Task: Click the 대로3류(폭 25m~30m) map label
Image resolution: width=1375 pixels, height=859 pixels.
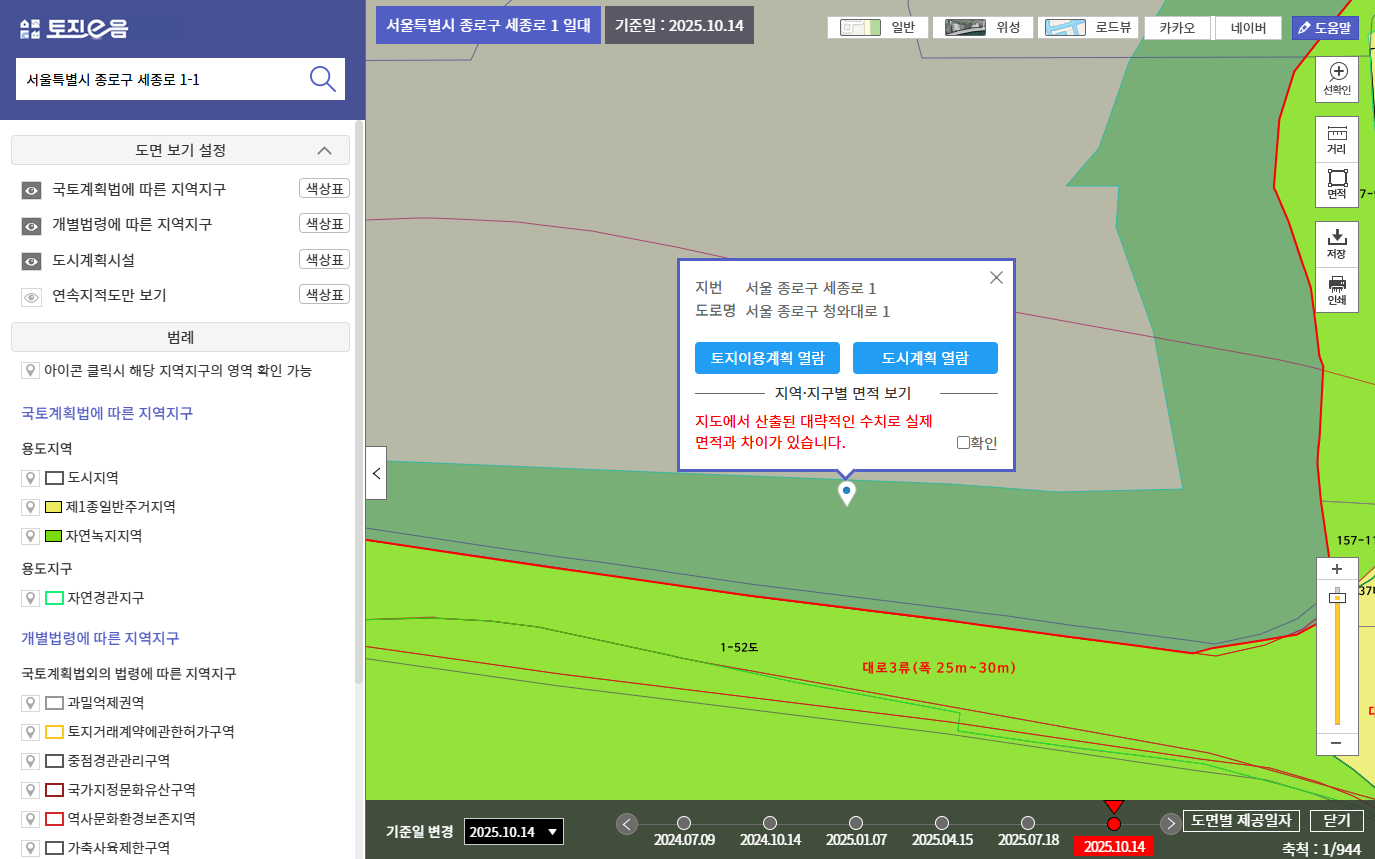Action: [939, 668]
